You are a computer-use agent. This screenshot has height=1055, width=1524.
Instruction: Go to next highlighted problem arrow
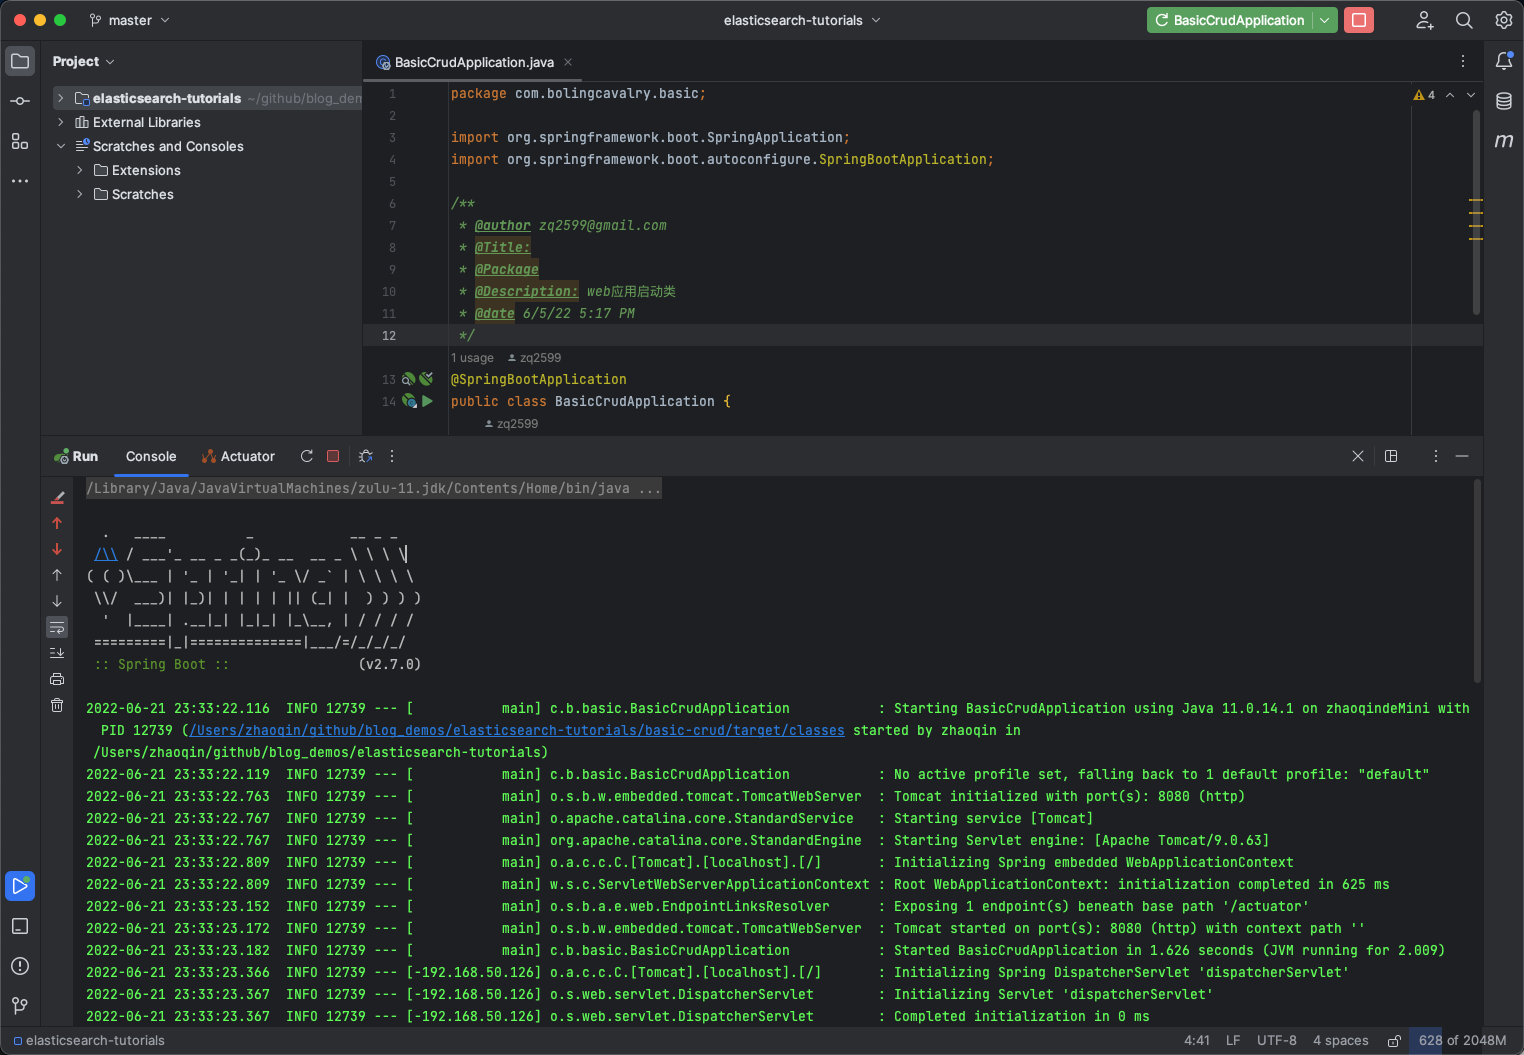point(1471,95)
